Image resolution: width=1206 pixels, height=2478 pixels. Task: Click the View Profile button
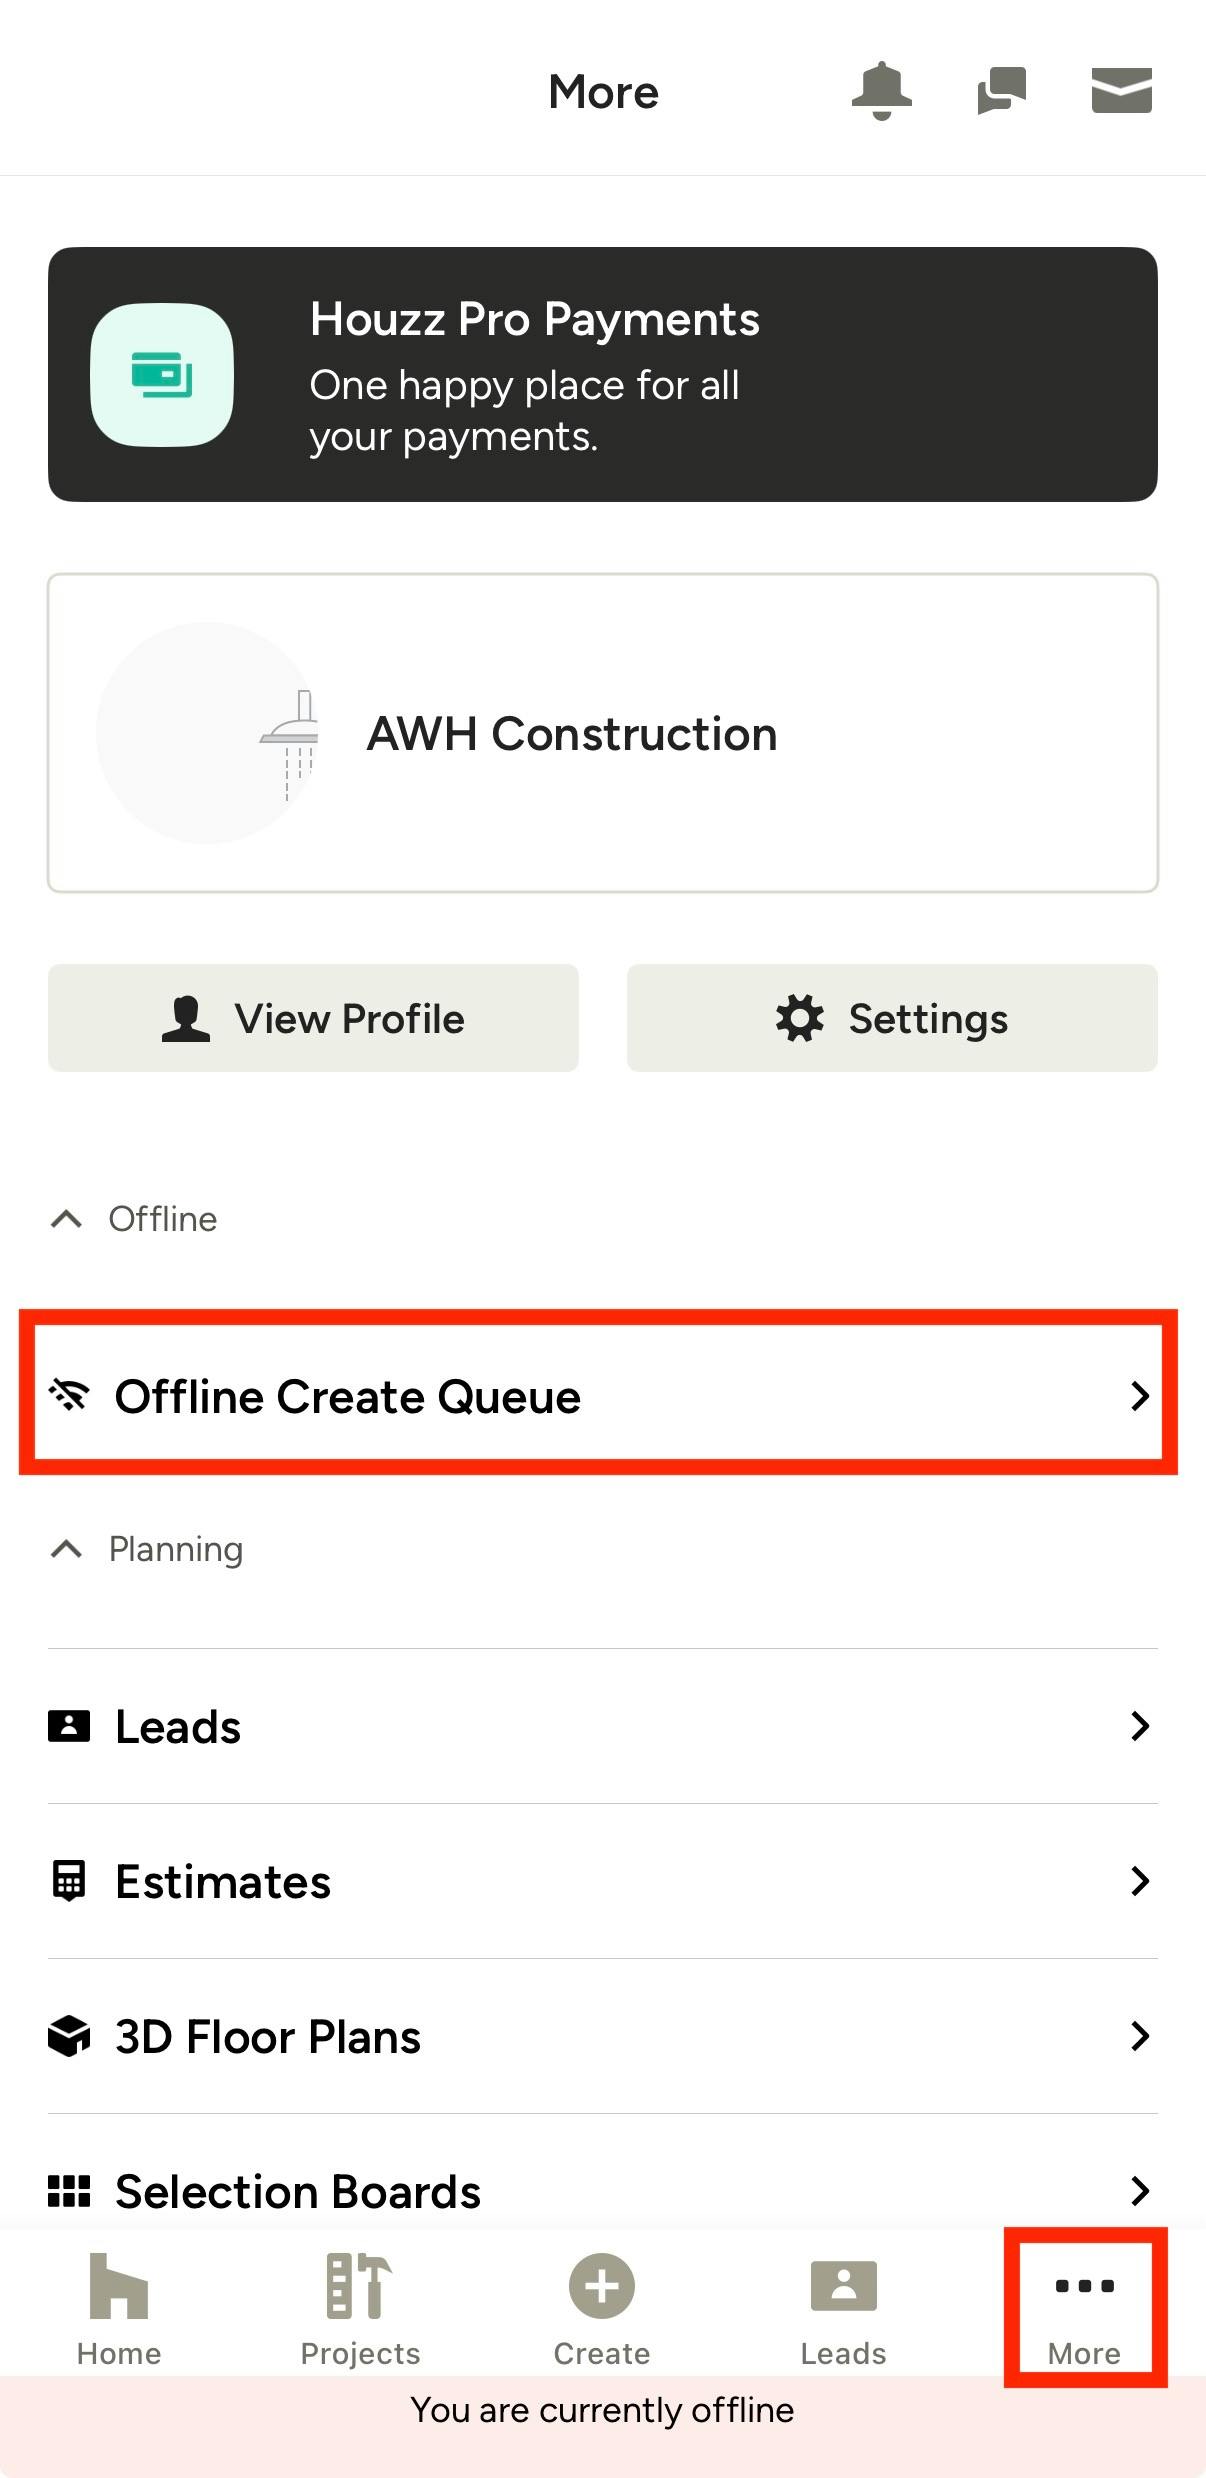(313, 1018)
